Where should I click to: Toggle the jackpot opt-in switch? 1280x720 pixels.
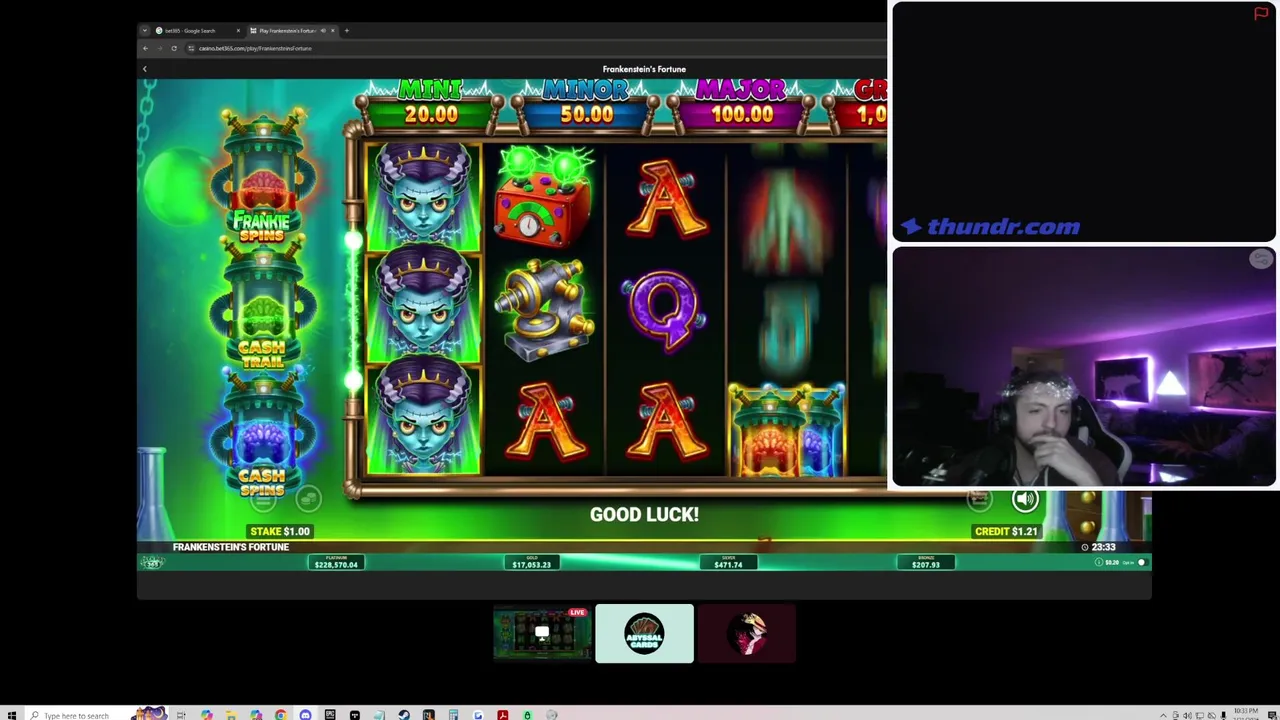(1142, 562)
